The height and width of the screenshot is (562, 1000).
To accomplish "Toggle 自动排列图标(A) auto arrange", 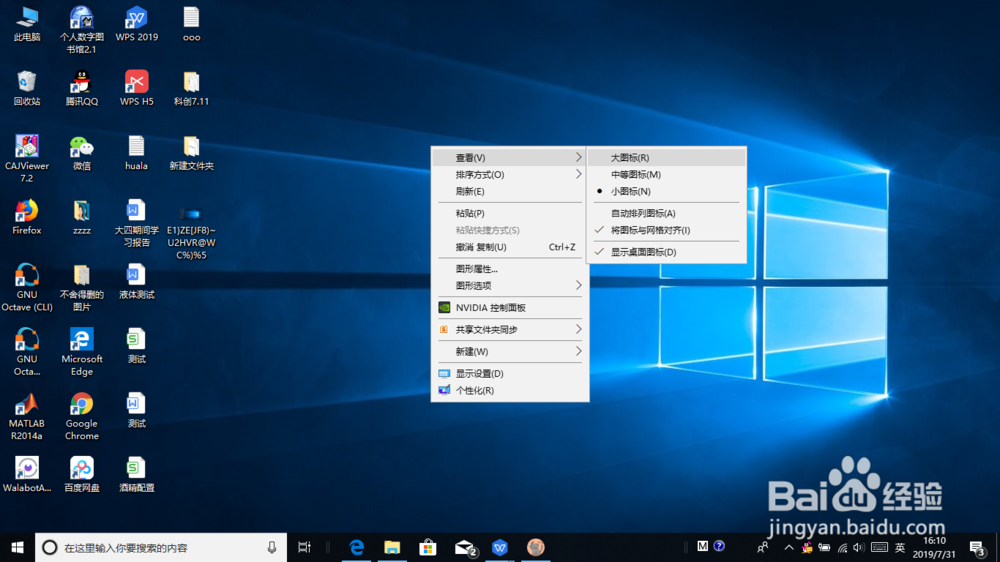I will coord(666,213).
